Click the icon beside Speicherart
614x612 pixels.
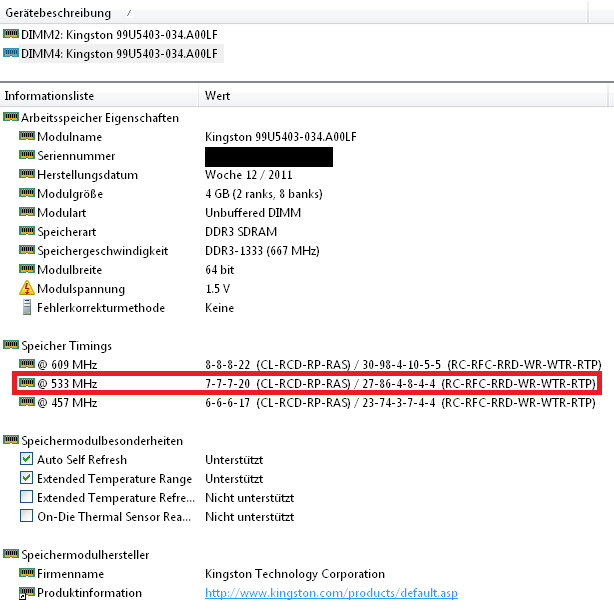(27, 231)
